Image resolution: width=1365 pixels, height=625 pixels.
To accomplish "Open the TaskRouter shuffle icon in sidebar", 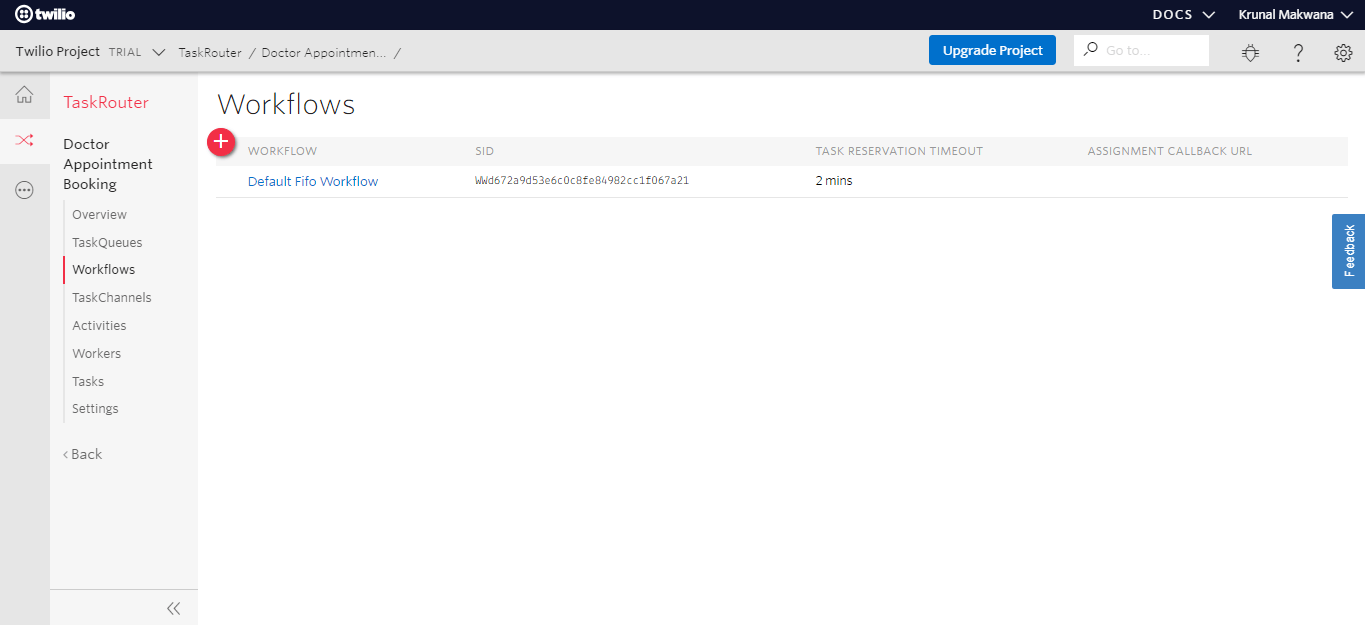I will point(25,141).
